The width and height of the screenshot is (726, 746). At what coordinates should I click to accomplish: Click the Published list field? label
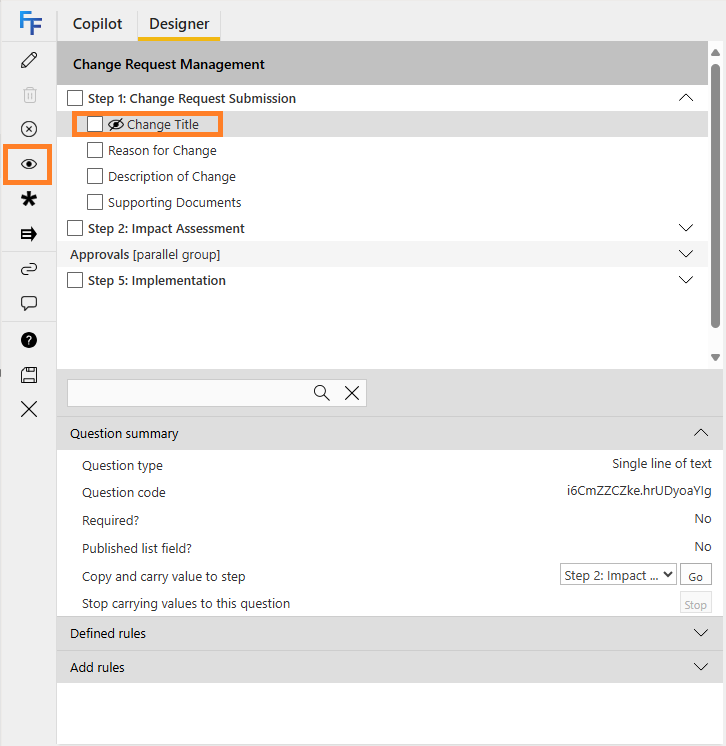(x=137, y=548)
